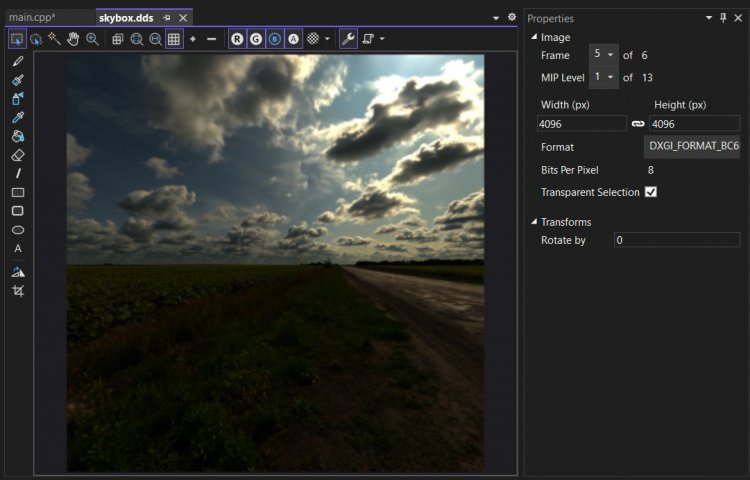Pick the Eraser tool
750x480 pixels.
point(18,155)
